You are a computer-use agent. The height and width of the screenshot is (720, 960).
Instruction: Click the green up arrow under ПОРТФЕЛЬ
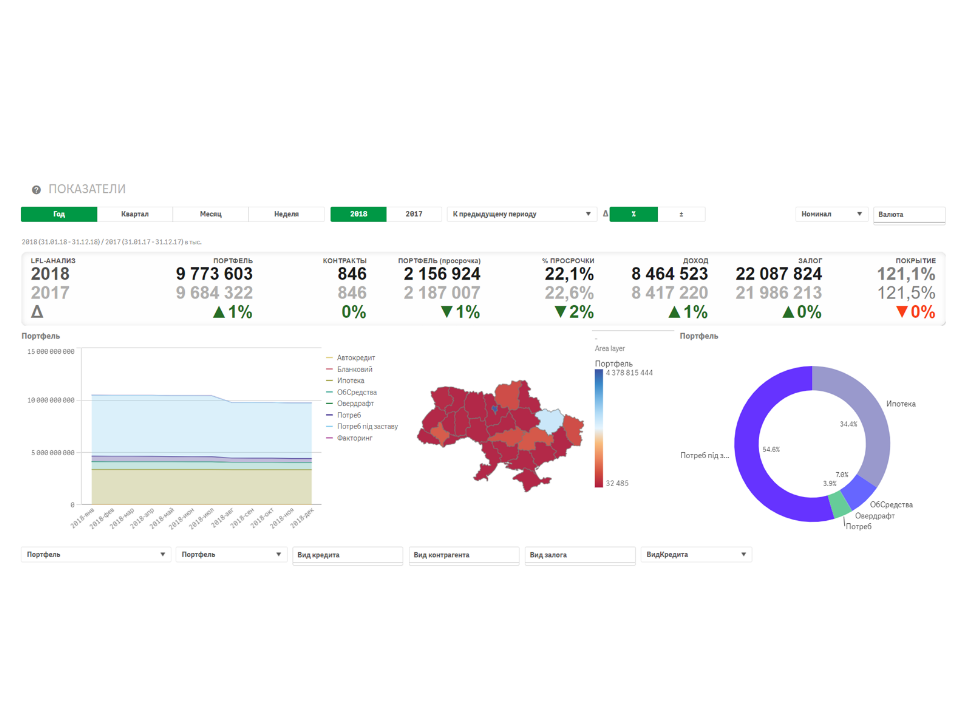pyautogui.click(x=218, y=312)
